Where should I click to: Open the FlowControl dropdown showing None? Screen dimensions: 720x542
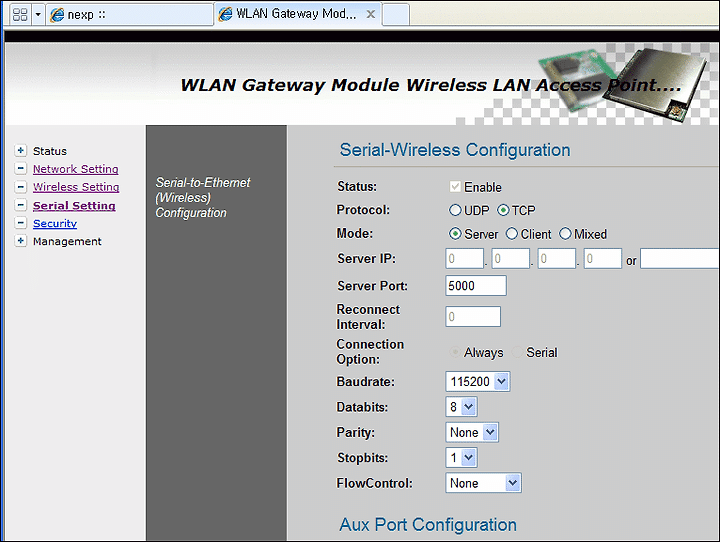483,483
